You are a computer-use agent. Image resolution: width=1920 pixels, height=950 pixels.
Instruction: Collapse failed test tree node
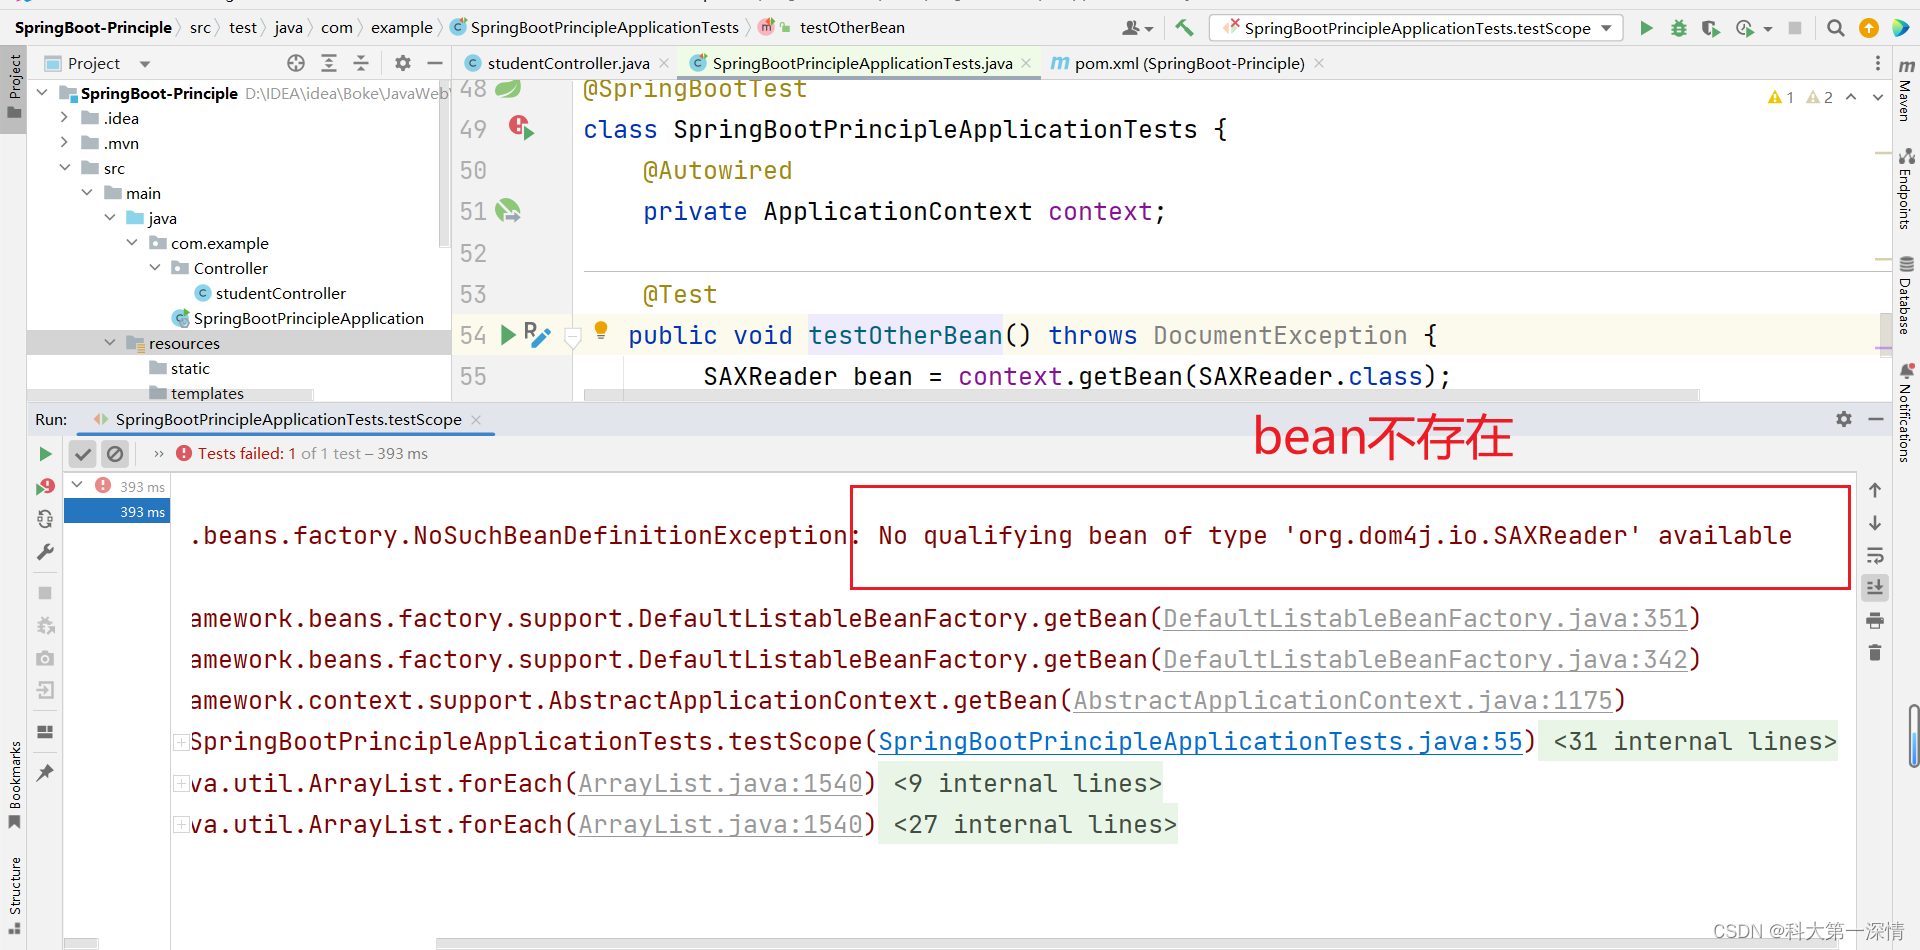pyautogui.click(x=77, y=485)
